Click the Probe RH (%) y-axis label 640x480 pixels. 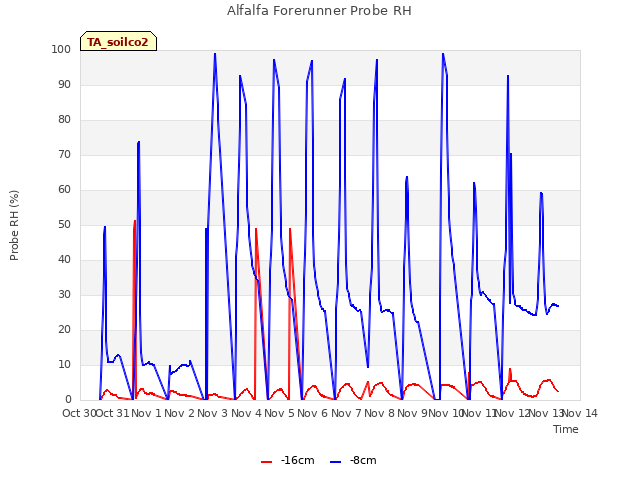14,225
